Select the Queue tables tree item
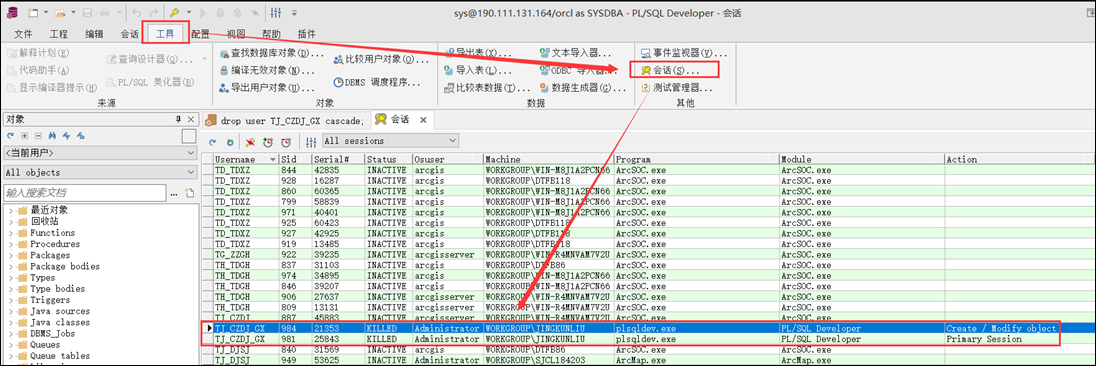 coord(59,356)
